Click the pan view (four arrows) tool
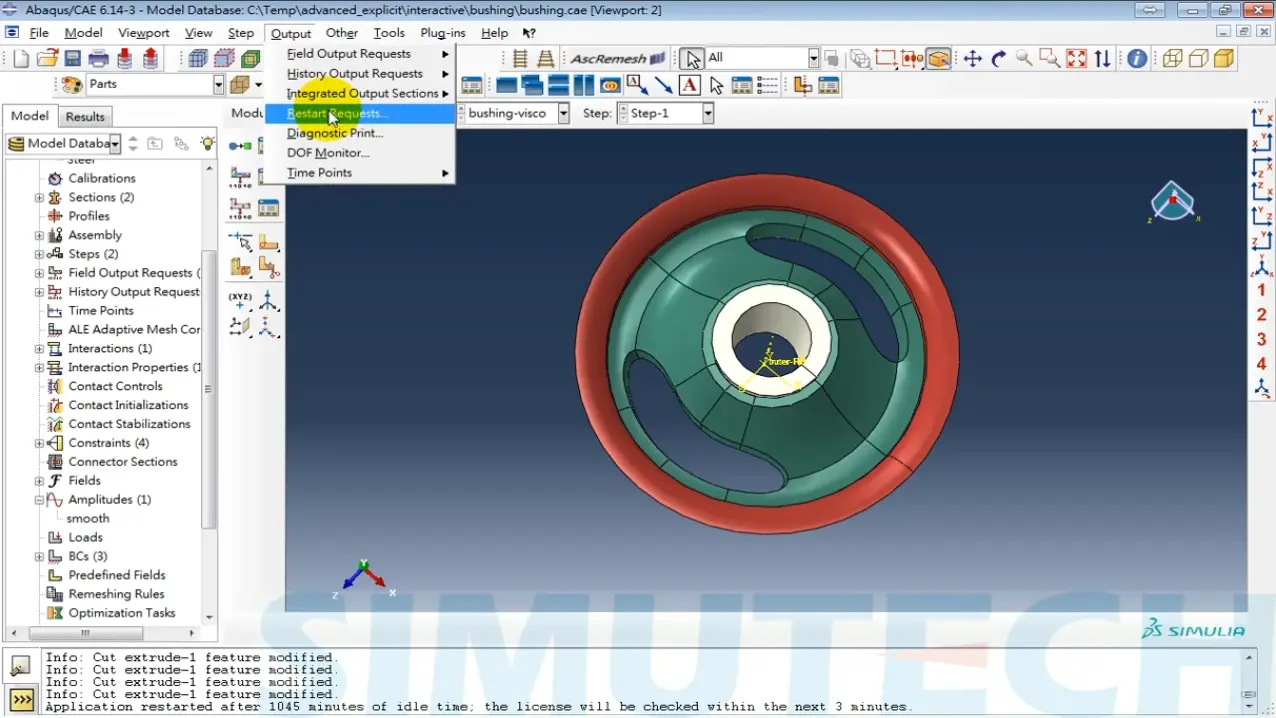Screen dimensions: 1276x718 point(972,59)
